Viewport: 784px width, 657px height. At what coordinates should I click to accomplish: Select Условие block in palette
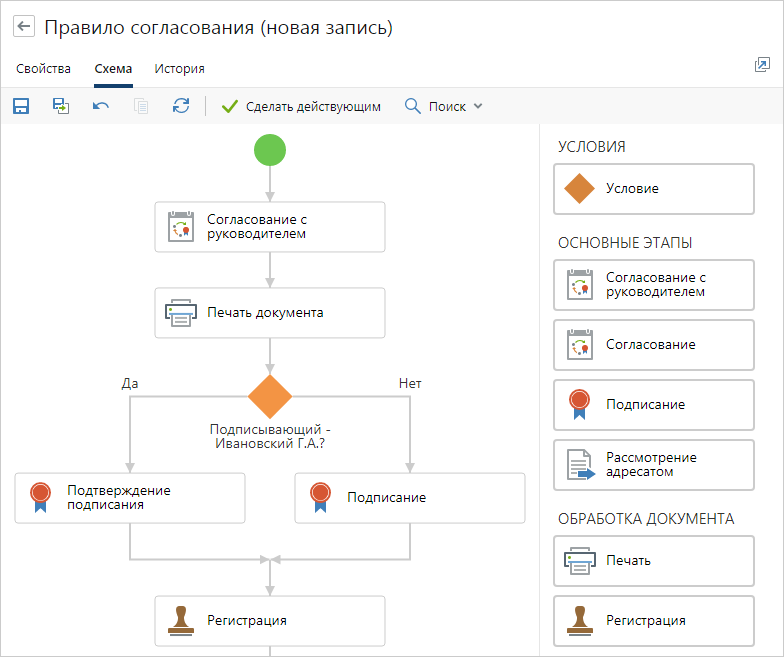(x=653, y=189)
